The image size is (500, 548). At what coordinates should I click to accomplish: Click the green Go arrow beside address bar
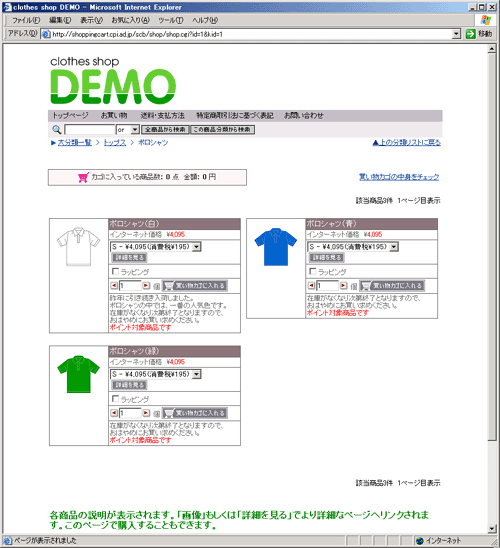(471, 34)
